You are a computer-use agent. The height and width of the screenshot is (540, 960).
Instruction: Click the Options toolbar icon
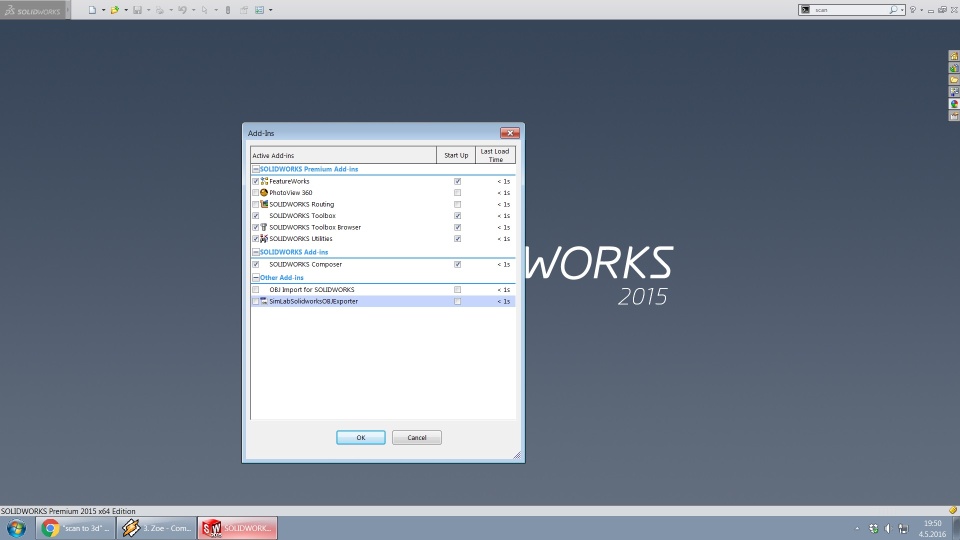pos(260,10)
